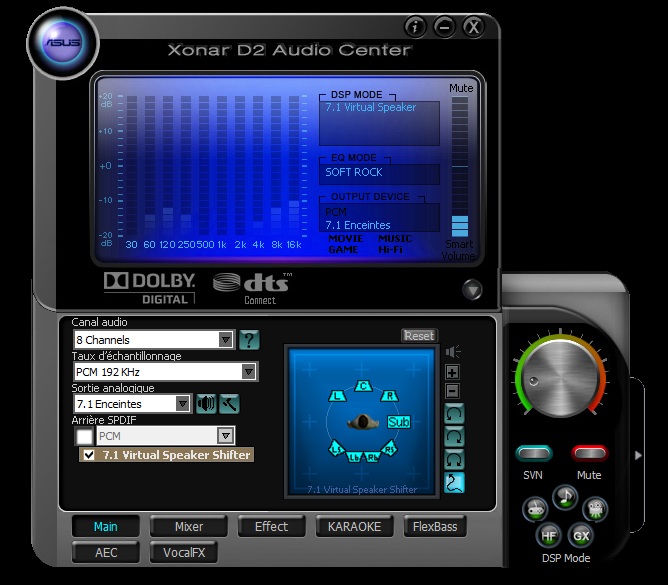Open the Arrière SPDIF PCM dropdown

[166, 436]
